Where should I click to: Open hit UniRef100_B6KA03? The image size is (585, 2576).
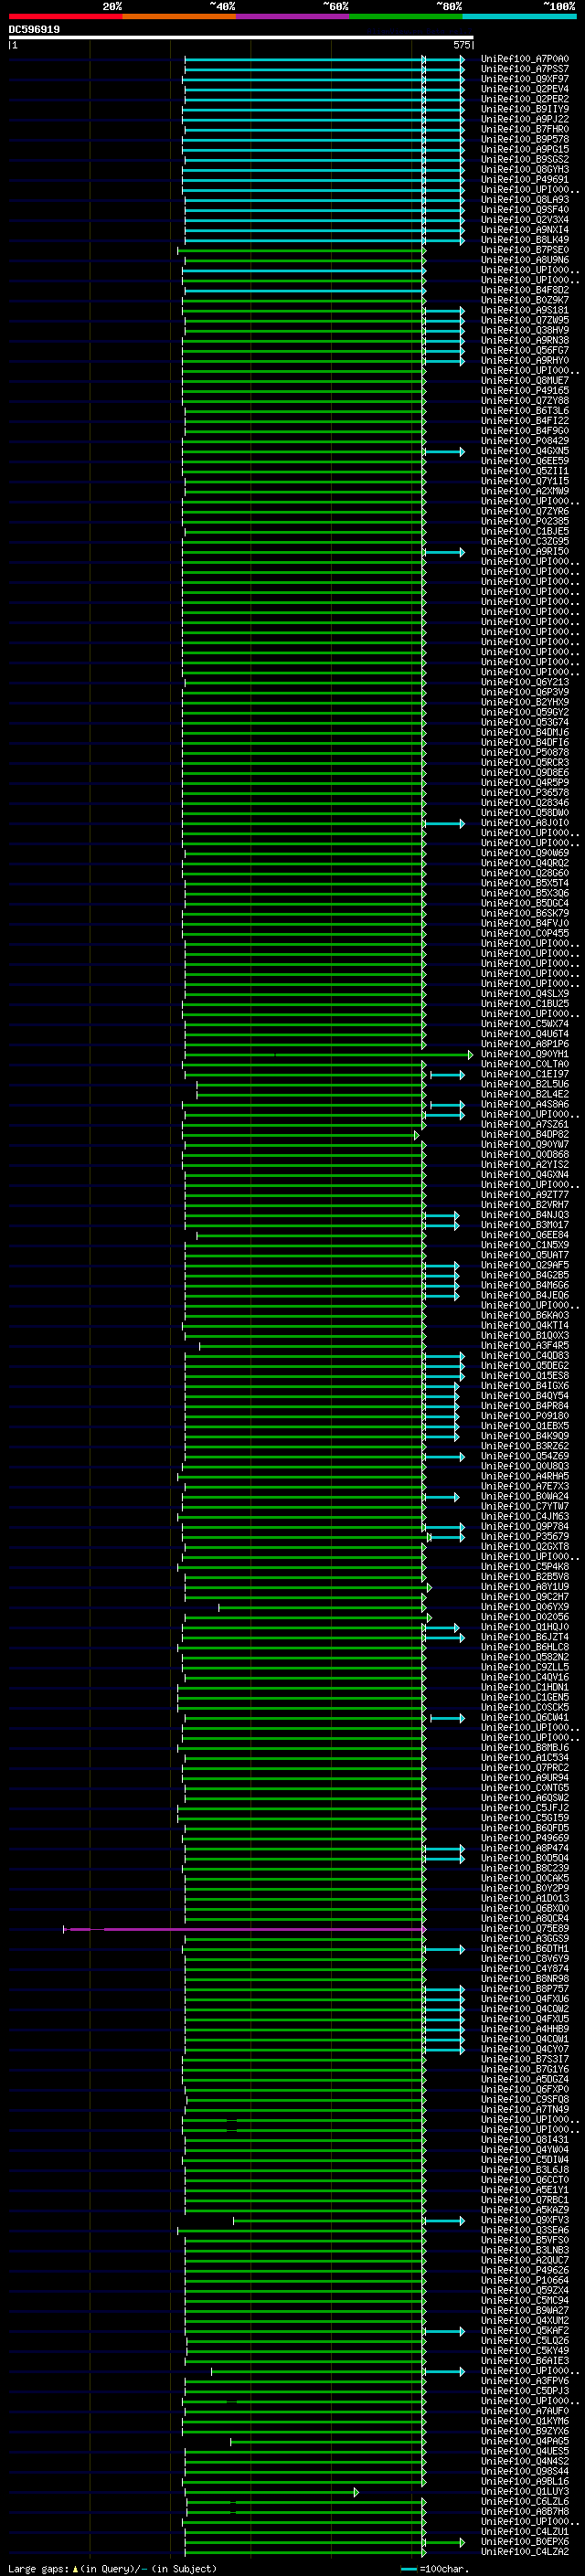tap(525, 1315)
